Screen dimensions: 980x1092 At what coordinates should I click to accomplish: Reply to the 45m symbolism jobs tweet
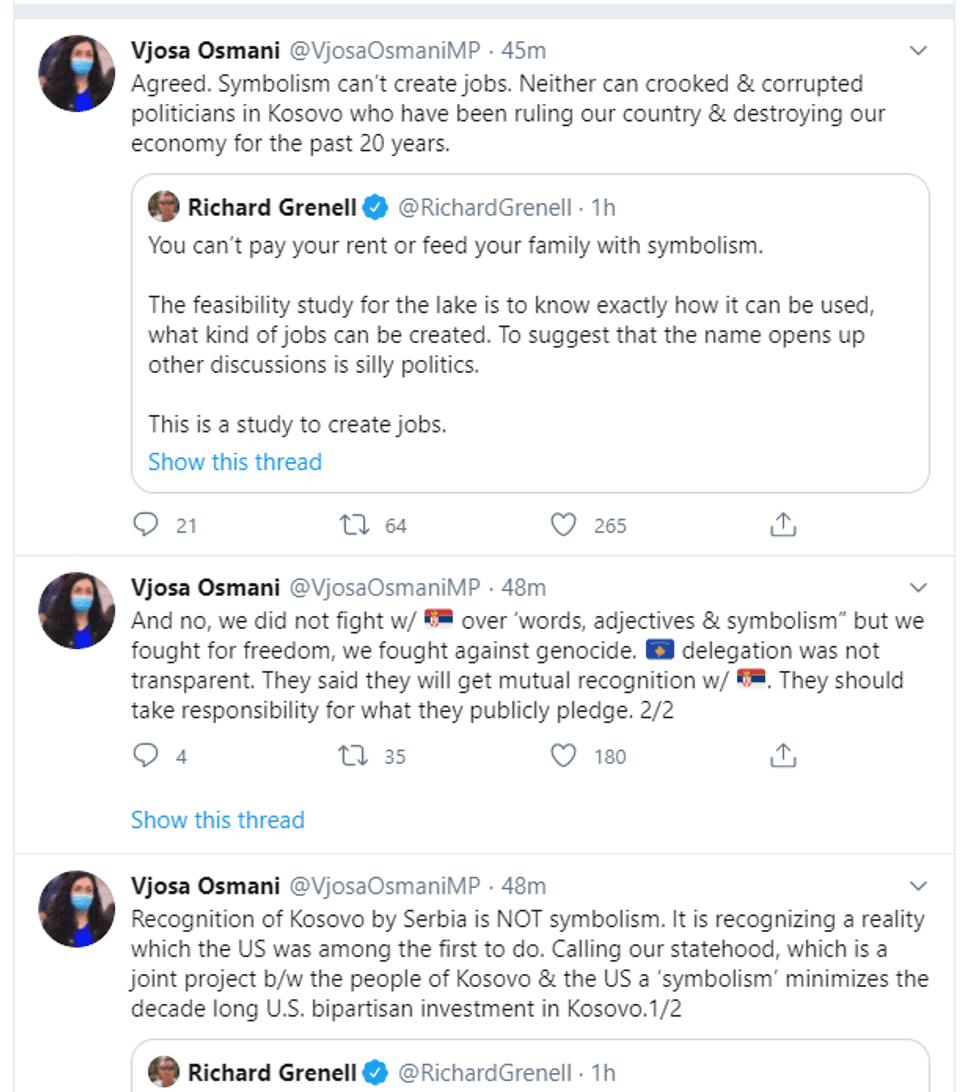(x=146, y=525)
